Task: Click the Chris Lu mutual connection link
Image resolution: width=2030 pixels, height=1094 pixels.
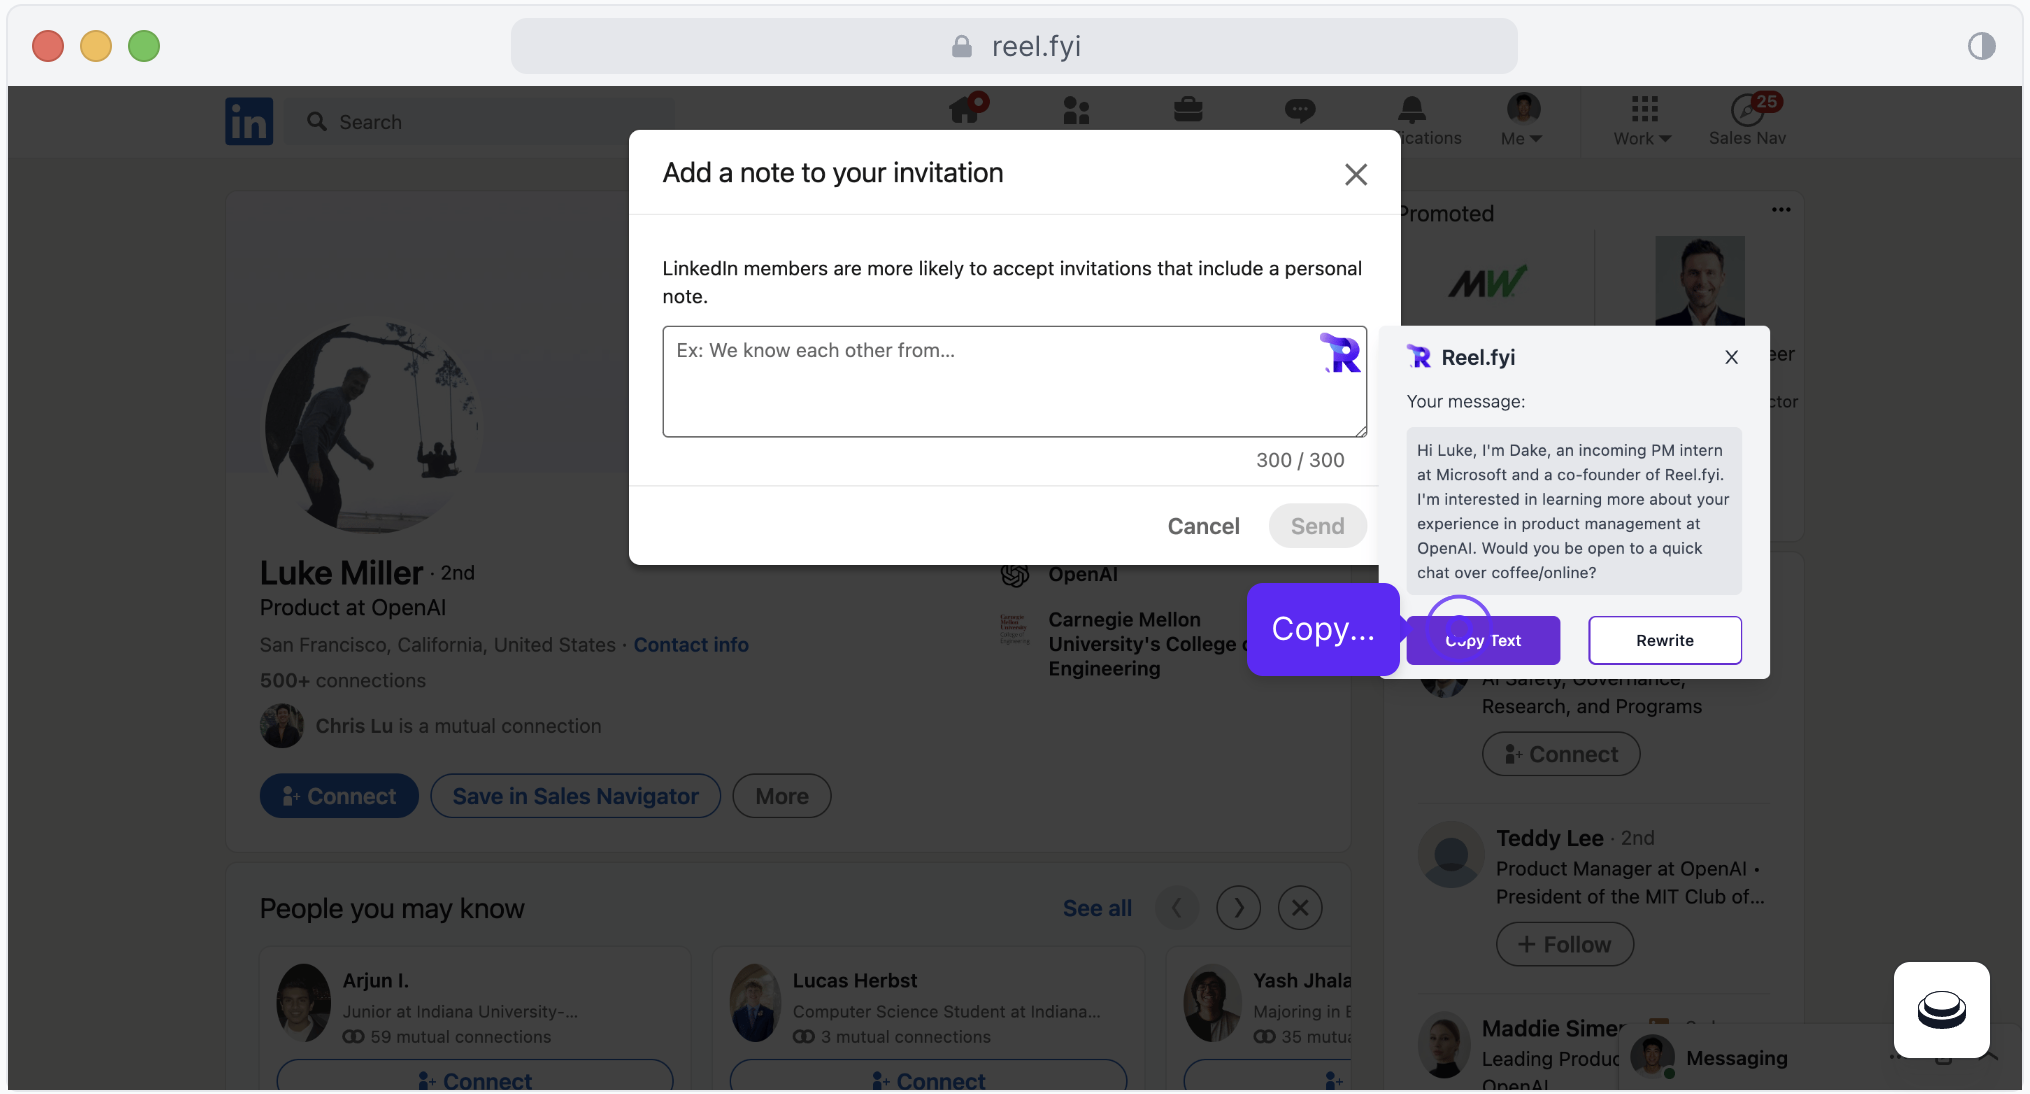Action: click(x=458, y=726)
